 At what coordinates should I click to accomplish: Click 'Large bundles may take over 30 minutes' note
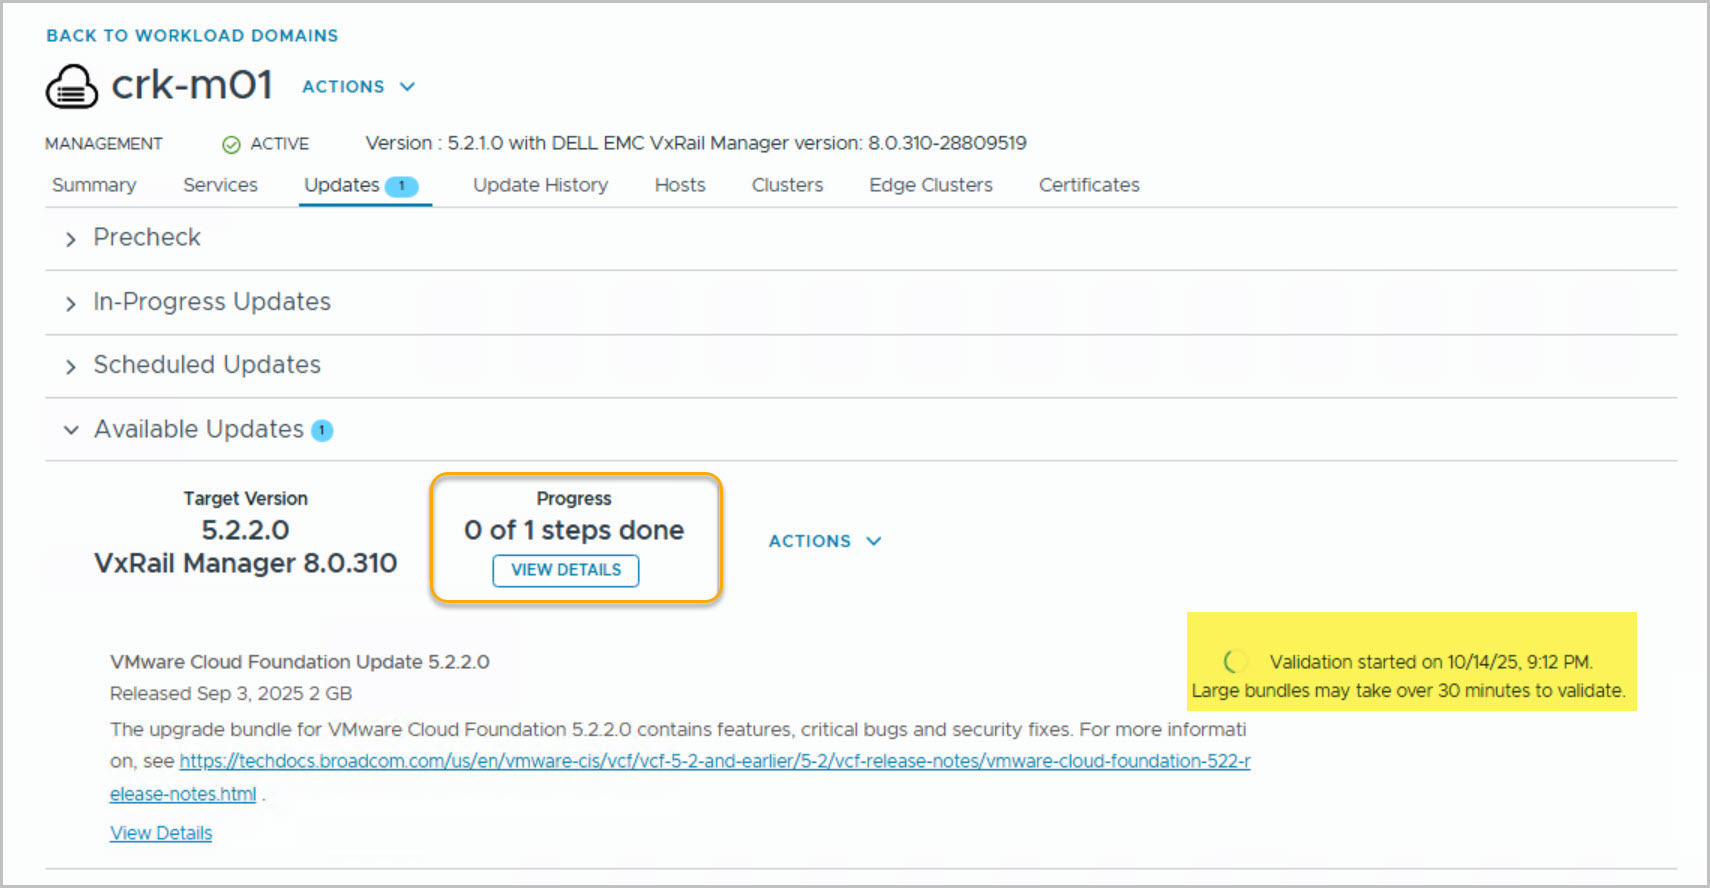point(1408,691)
